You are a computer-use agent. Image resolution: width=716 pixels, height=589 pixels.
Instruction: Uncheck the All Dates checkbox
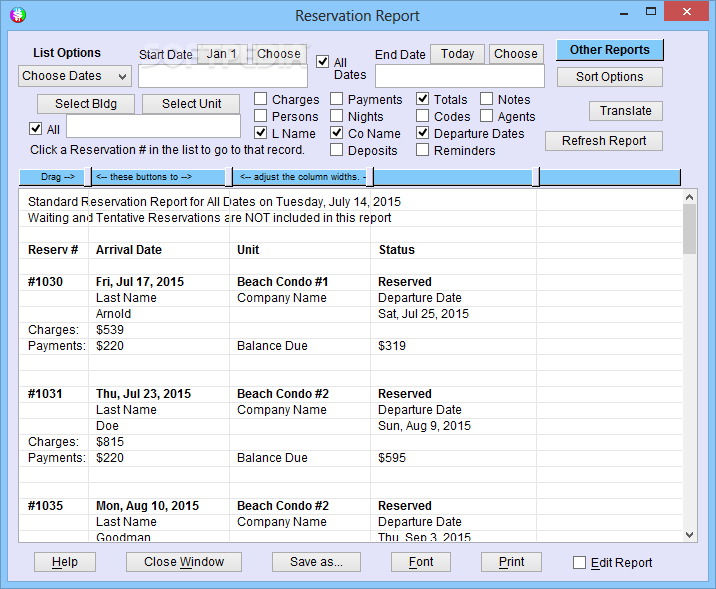322,61
